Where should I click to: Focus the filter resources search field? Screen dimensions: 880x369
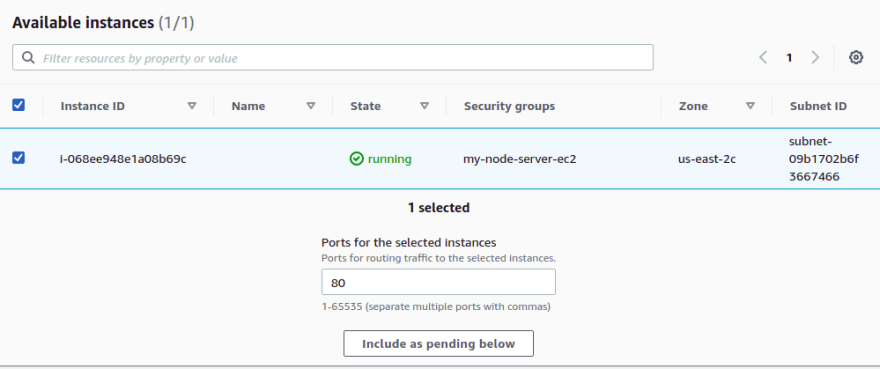[x=333, y=57]
